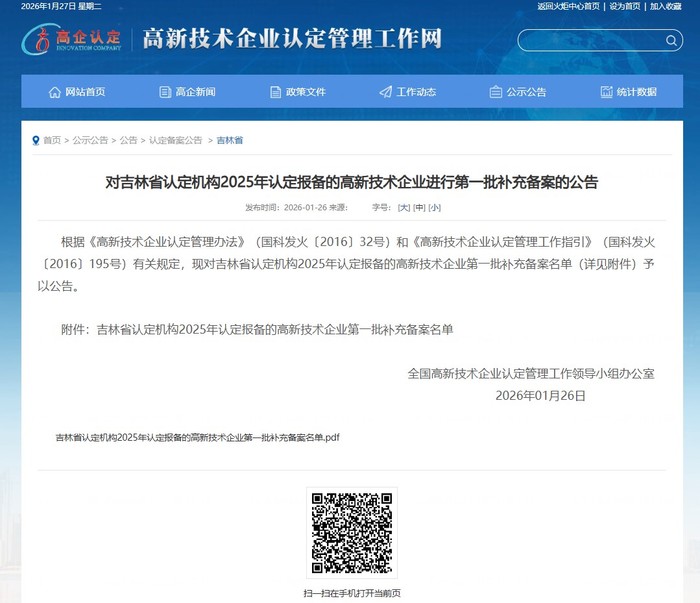Open the attached PDF 补充备案名单
The height and width of the screenshot is (603, 700).
point(198,438)
